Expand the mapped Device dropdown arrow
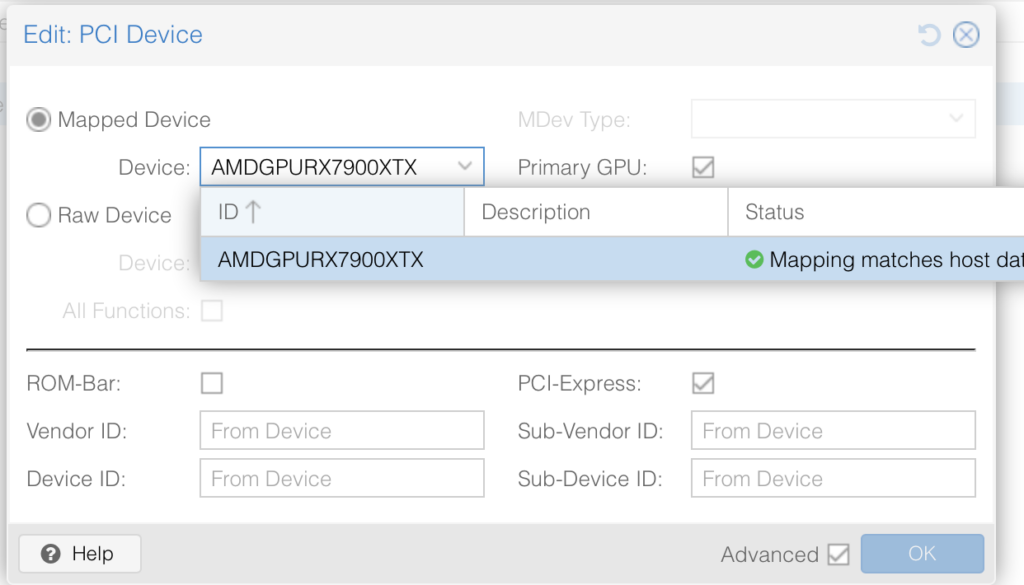Screen dimensions: 1024x585 pyautogui.click(x=465, y=167)
